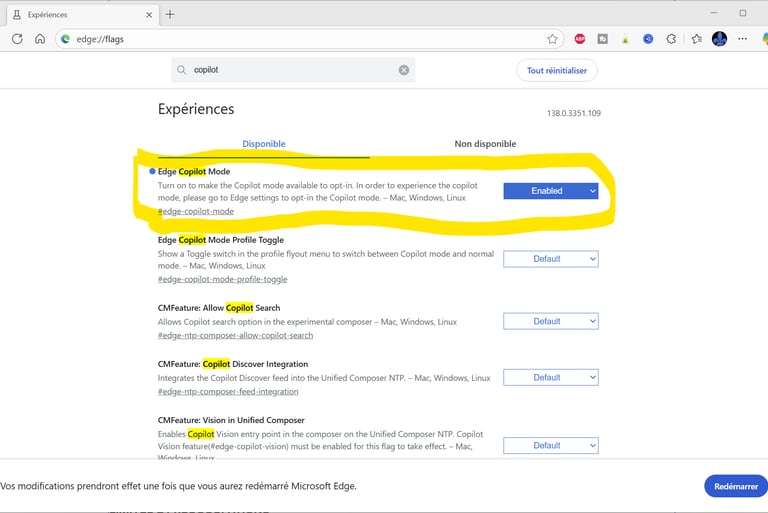
Task: Open the Favorites list icon
Action: (696, 39)
